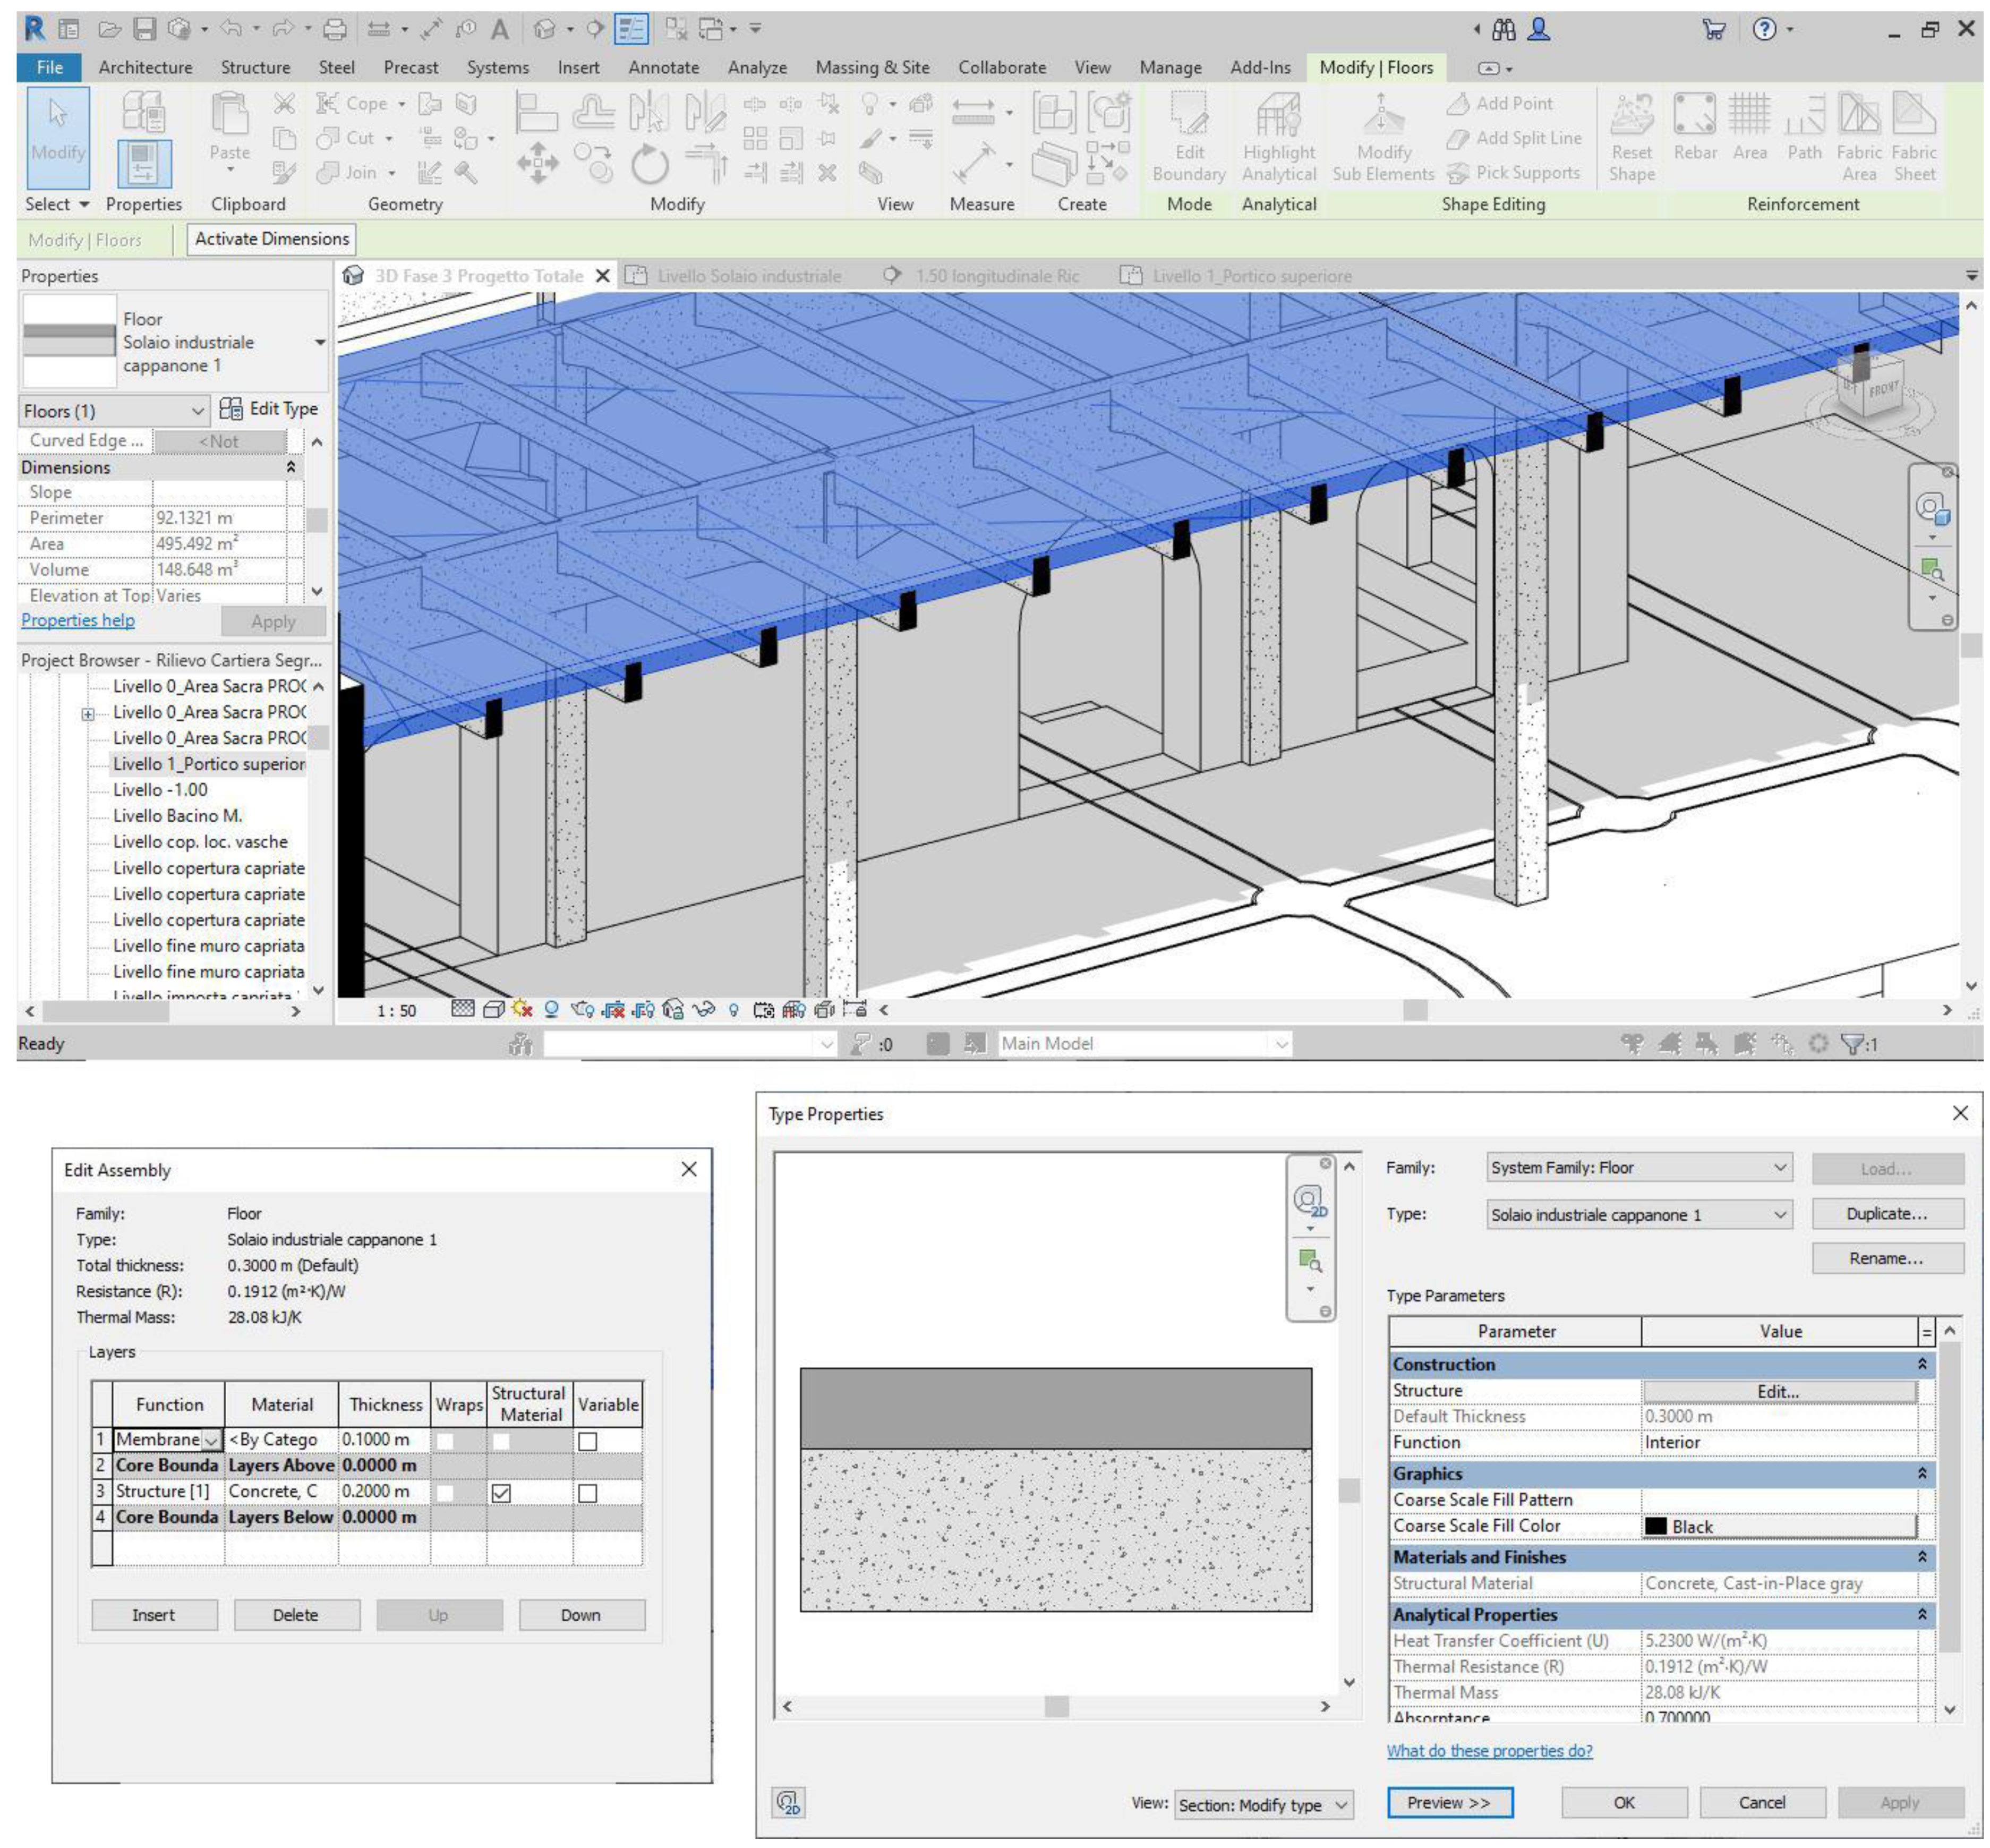
Task: Expand the Type dropdown Solaio industriale cappanone 1
Action: point(1780,1215)
